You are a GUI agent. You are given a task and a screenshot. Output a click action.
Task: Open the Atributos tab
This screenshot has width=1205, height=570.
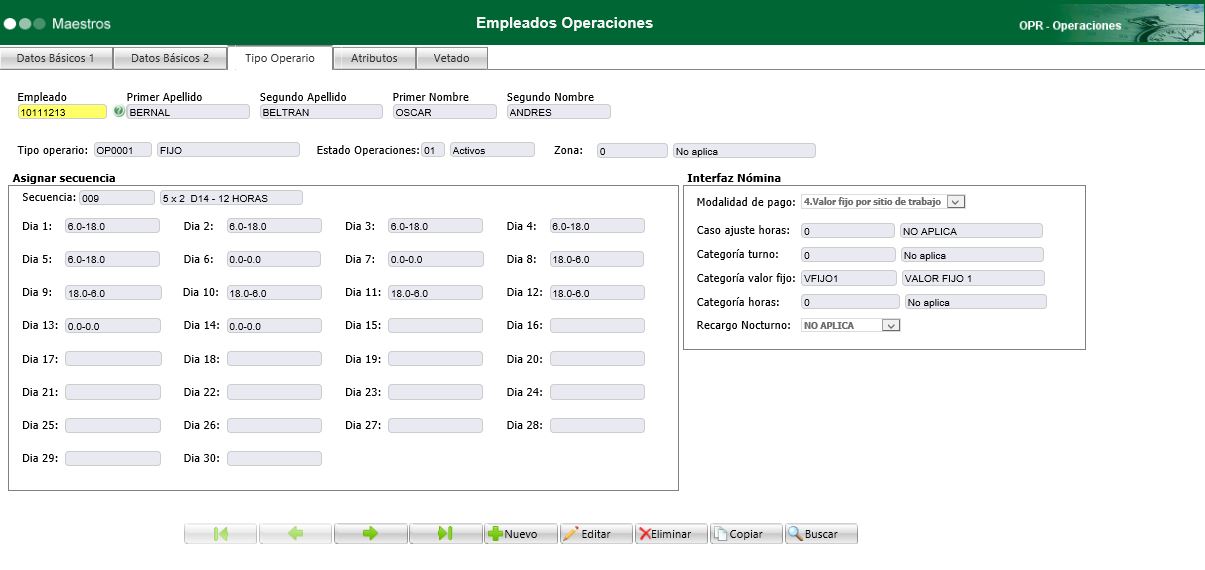(x=374, y=58)
